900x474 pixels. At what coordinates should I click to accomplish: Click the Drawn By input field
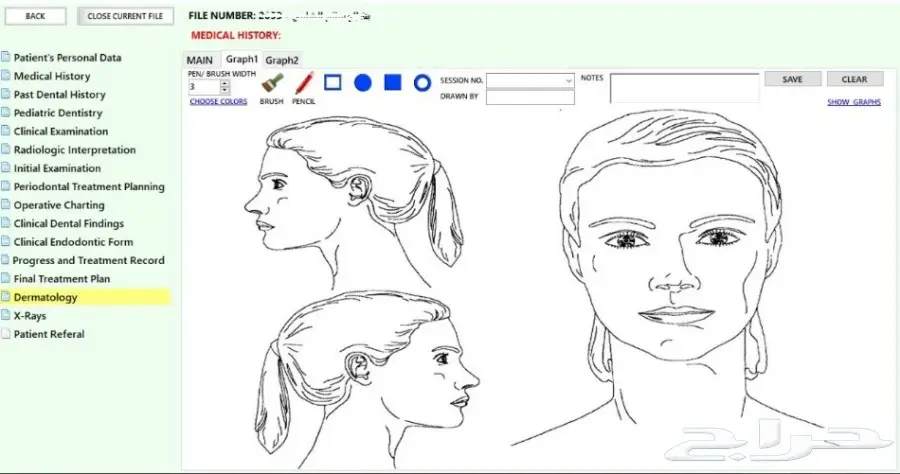tap(530, 97)
